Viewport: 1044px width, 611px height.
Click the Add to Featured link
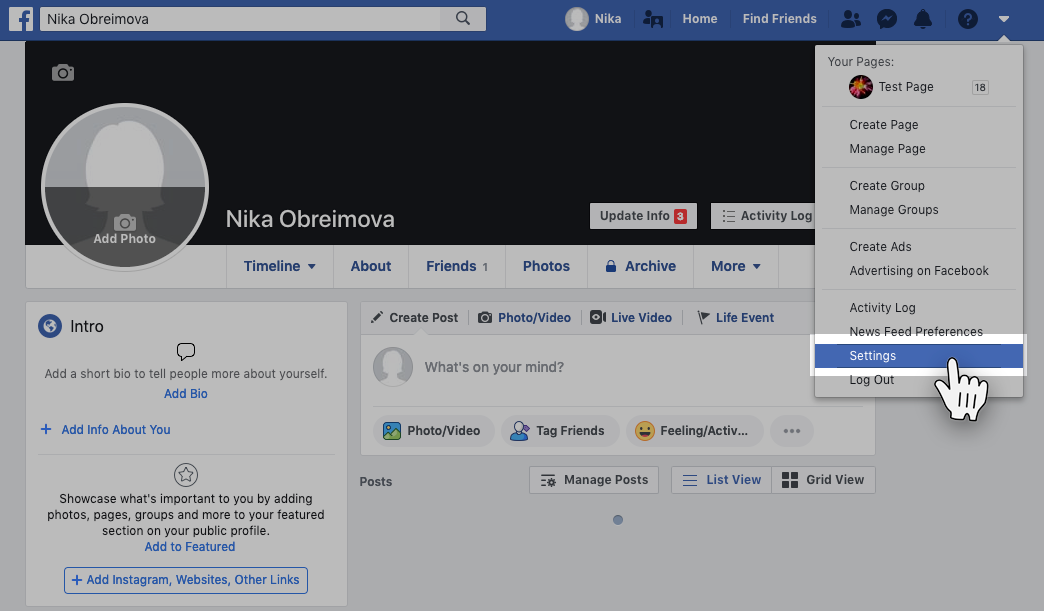click(x=190, y=546)
